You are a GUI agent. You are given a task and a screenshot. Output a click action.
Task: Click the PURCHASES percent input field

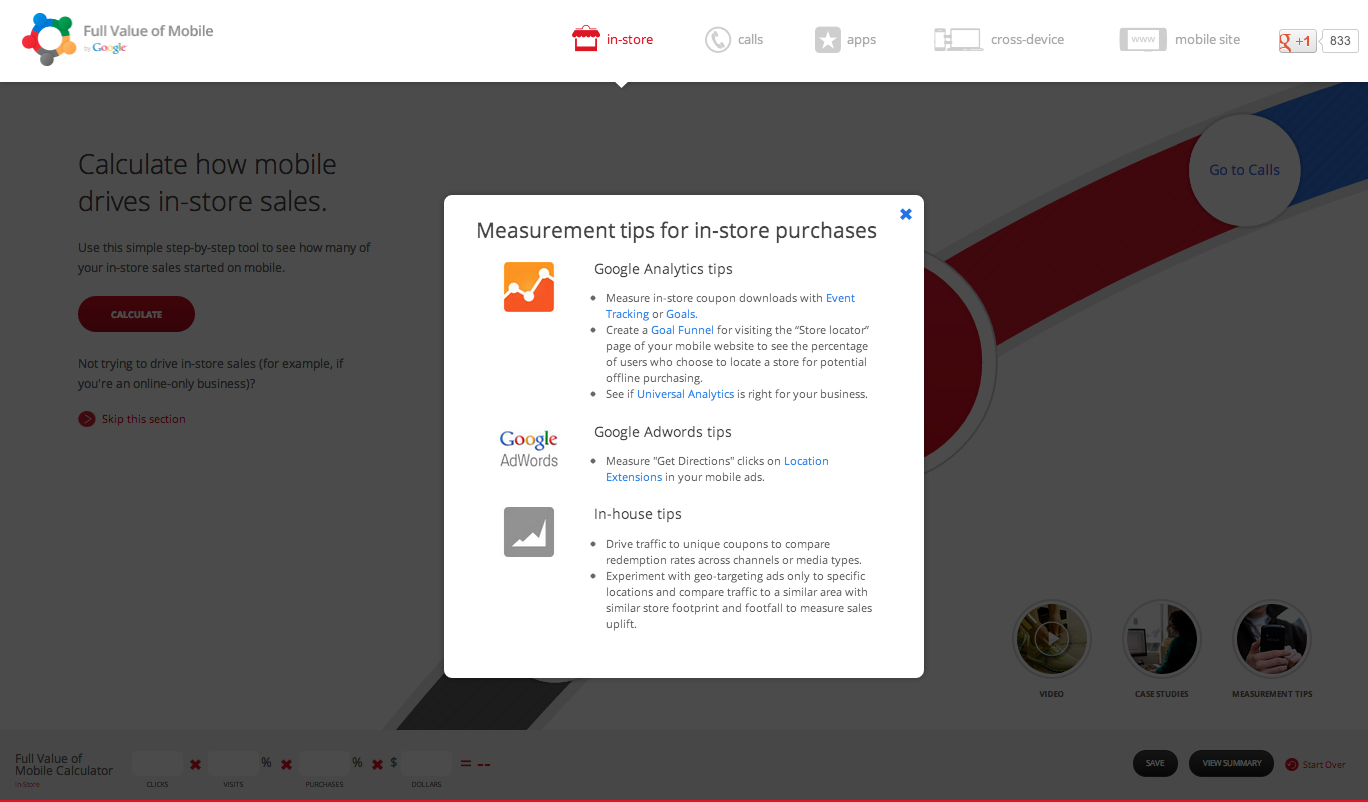pyautogui.click(x=324, y=764)
